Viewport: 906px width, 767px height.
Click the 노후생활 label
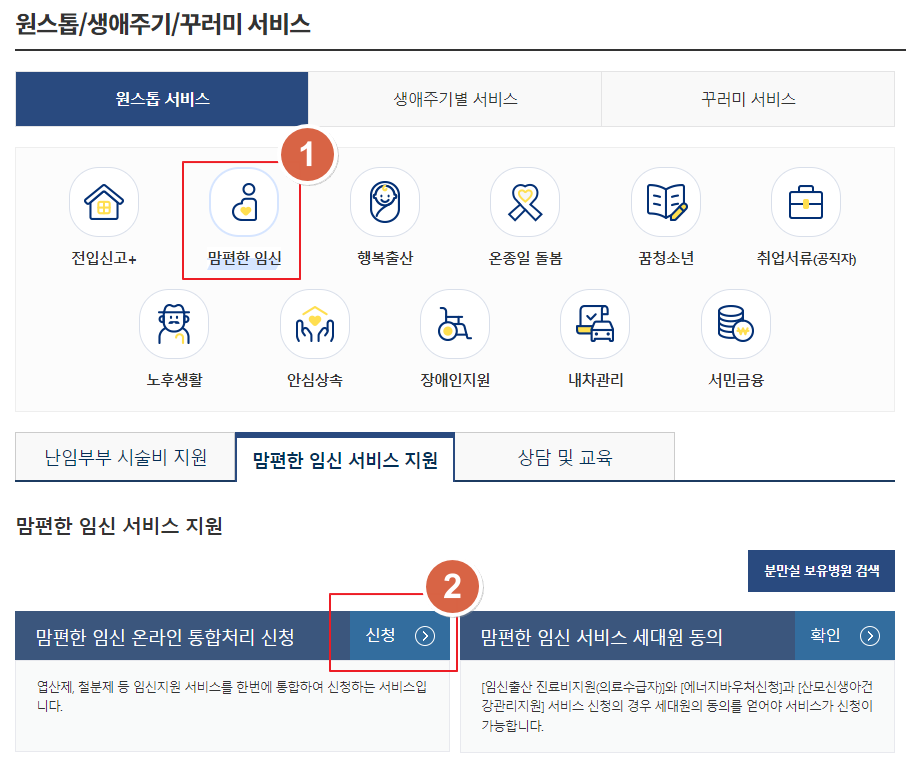click(174, 380)
